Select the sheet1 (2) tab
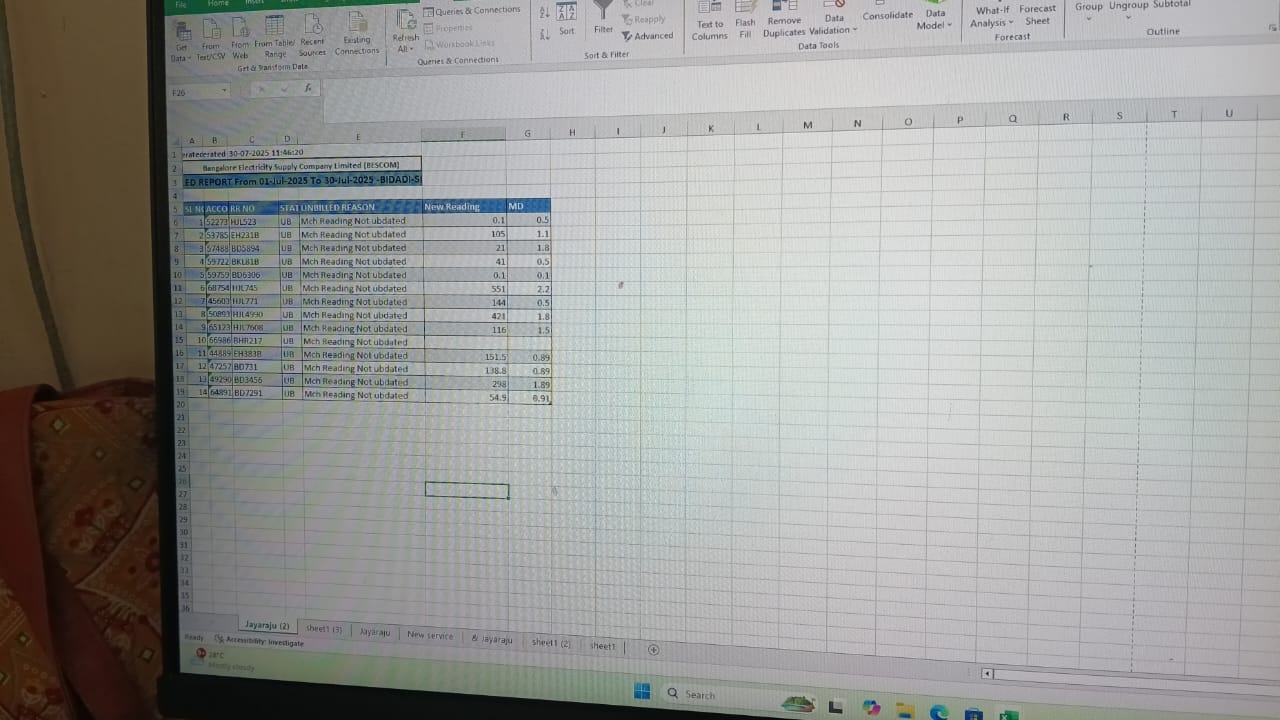 pyautogui.click(x=551, y=642)
